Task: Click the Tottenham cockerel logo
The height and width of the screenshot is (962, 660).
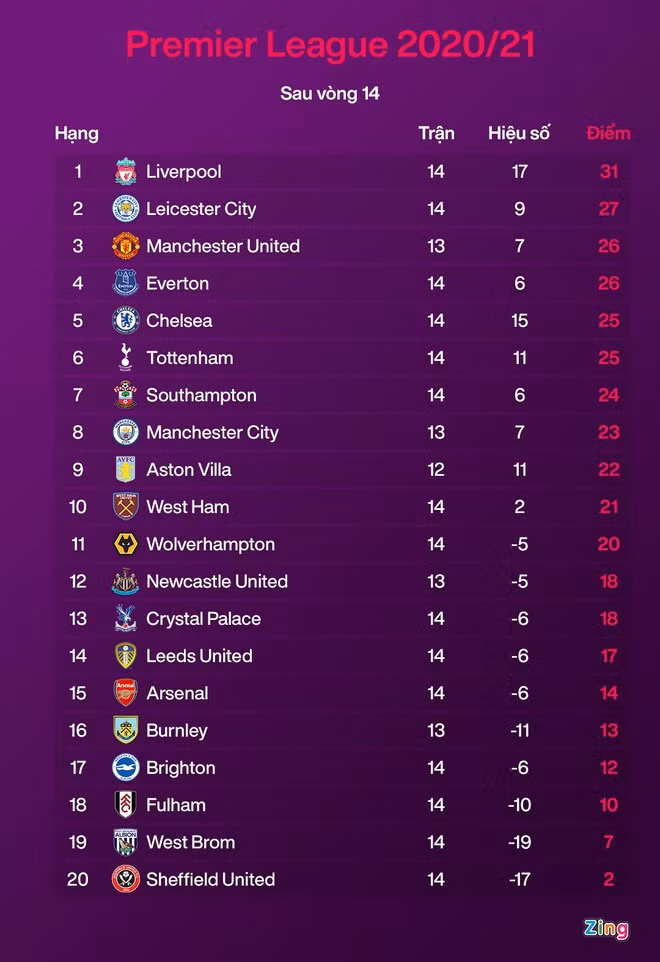Action: coord(125,358)
